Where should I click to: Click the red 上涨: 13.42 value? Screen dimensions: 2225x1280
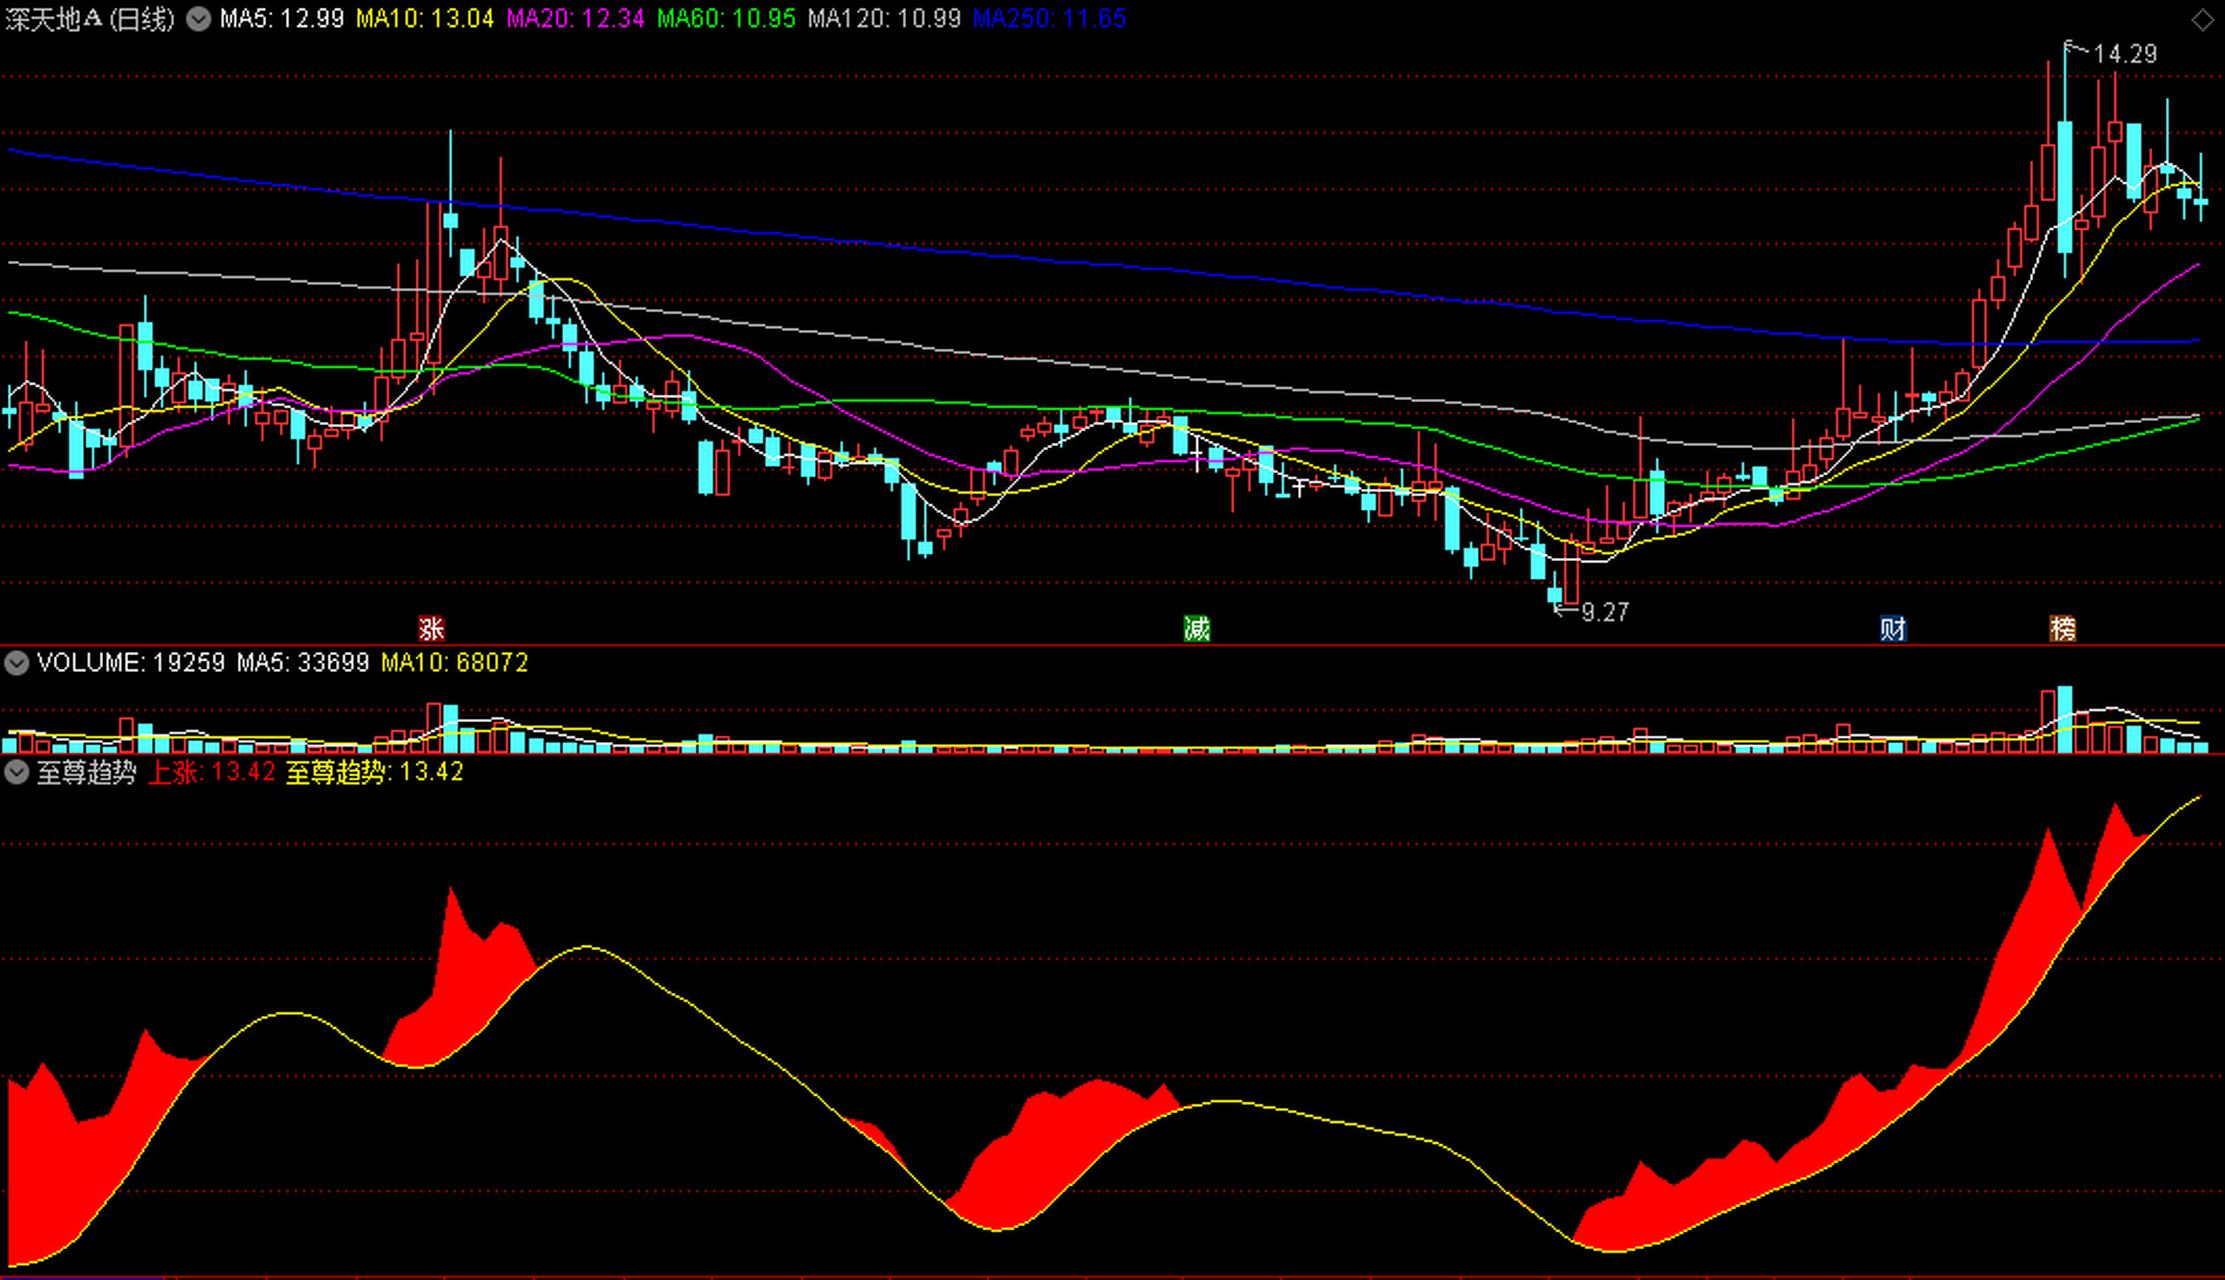tap(212, 772)
